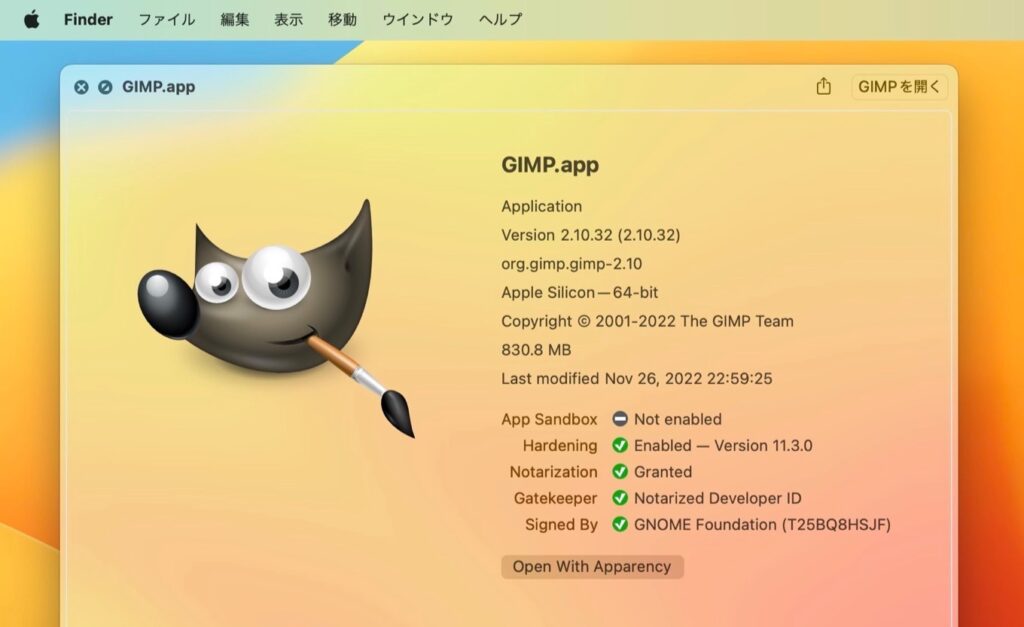This screenshot has height=627, width=1024.
Task: Open the Finder menu
Action: pos(88,18)
